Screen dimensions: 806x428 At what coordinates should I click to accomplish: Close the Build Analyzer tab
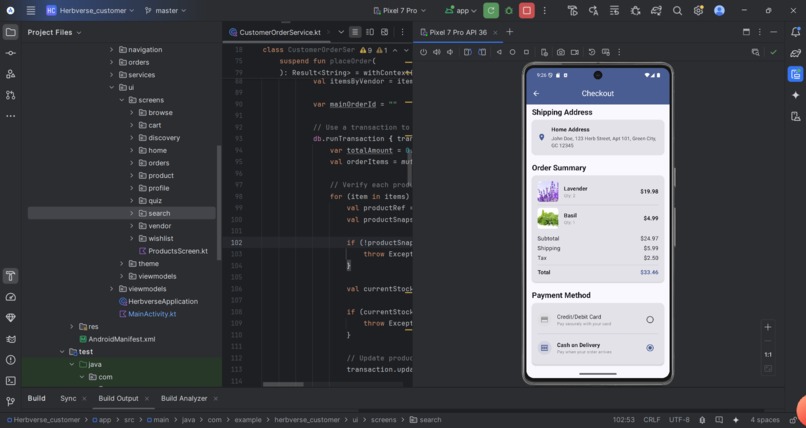pyautogui.click(x=215, y=398)
